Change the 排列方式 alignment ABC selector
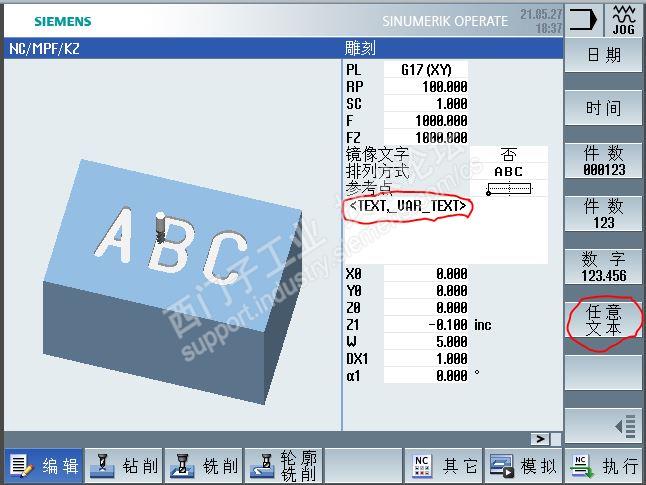Image resolution: width=646 pixels, height=485 pixels. coord(508,171)
